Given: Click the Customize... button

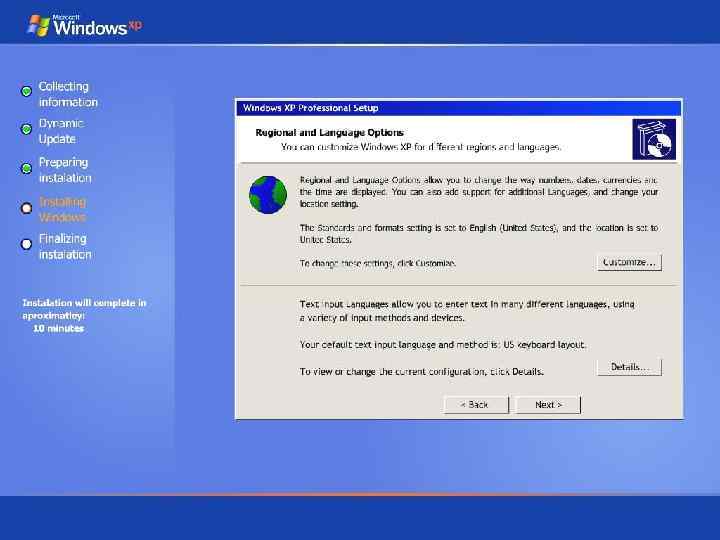Looking at the screenshot, I should click(630, 262).
